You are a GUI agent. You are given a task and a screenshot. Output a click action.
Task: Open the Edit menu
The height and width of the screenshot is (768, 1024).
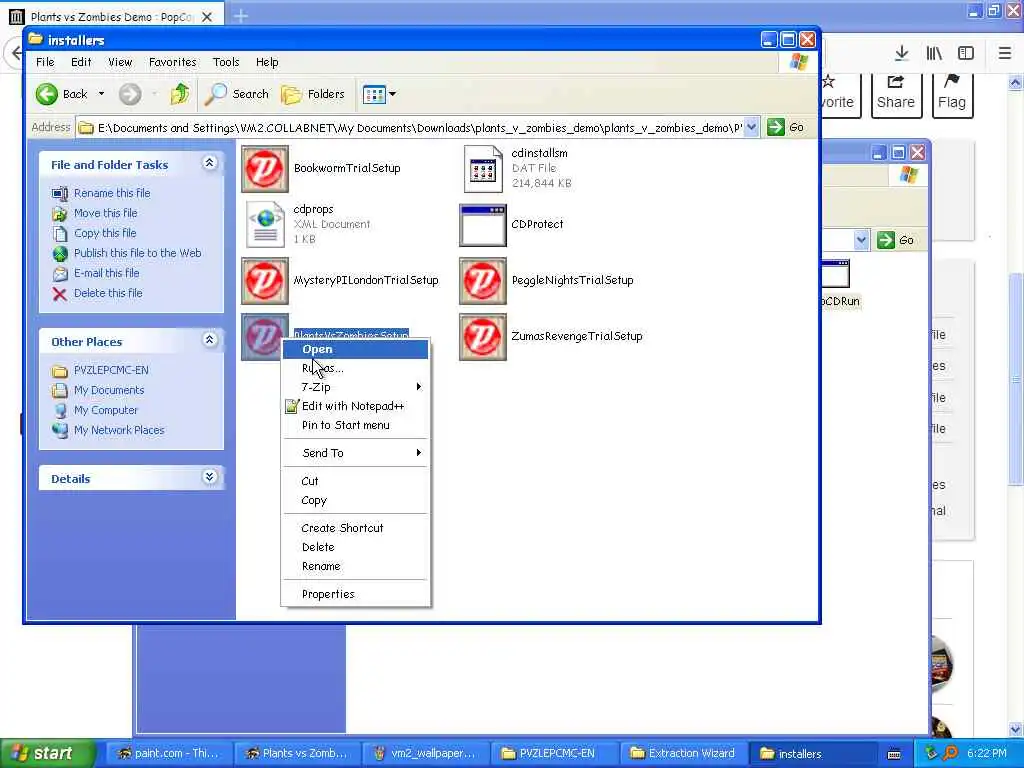pyautogui.click(x=81, y=62)
